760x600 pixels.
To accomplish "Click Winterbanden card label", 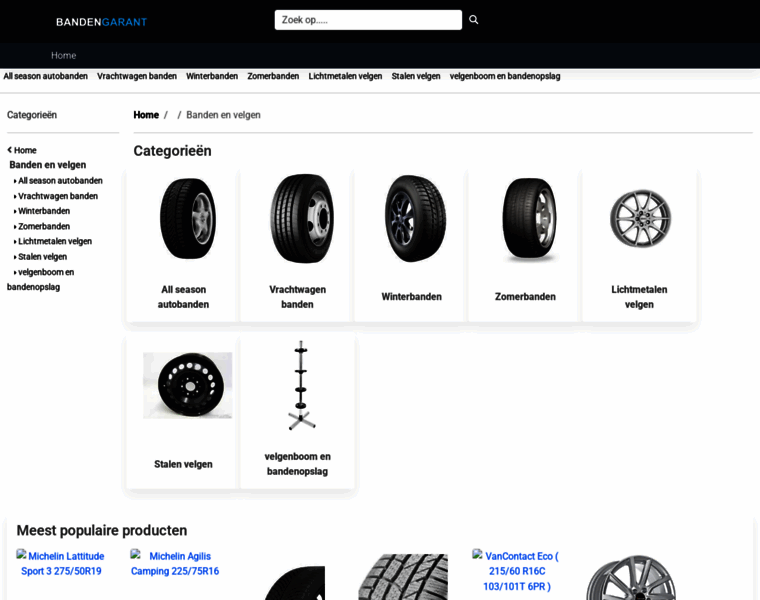I will coord(412,297).
